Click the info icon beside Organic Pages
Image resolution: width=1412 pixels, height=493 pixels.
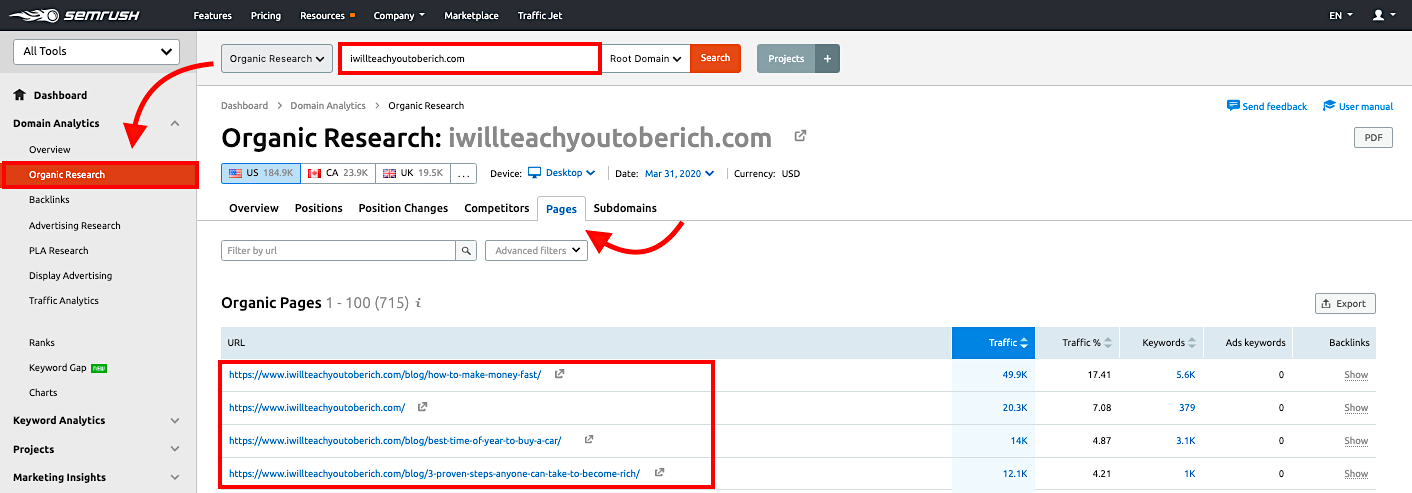point(418,303)
